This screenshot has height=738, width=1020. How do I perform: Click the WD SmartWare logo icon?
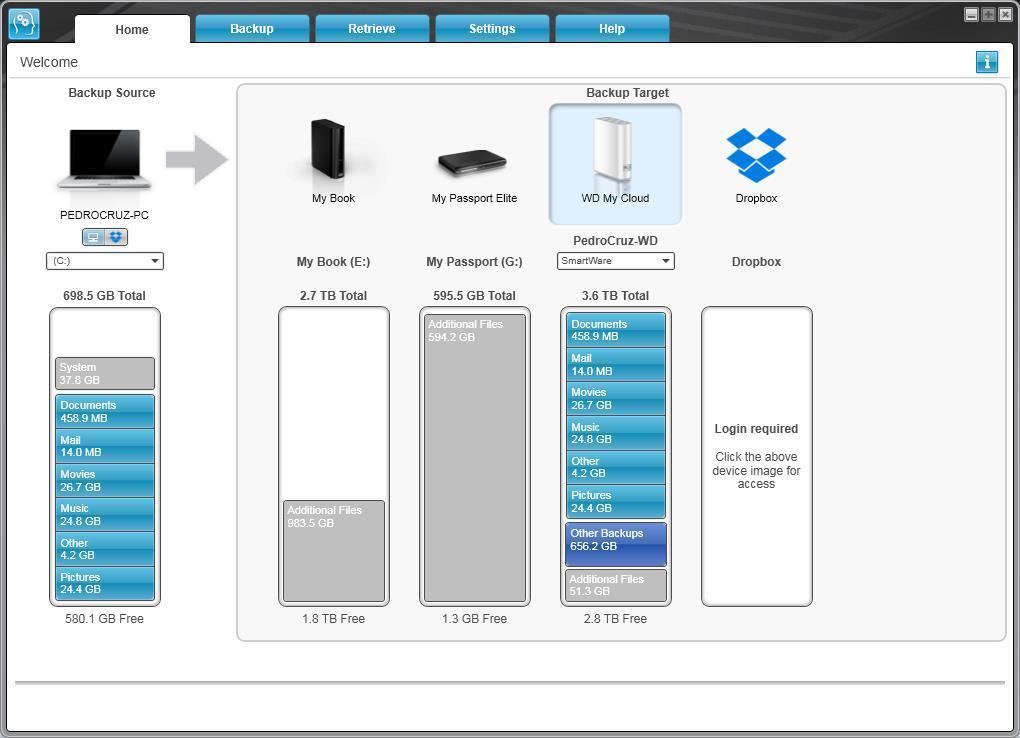(x=24, y=24)
